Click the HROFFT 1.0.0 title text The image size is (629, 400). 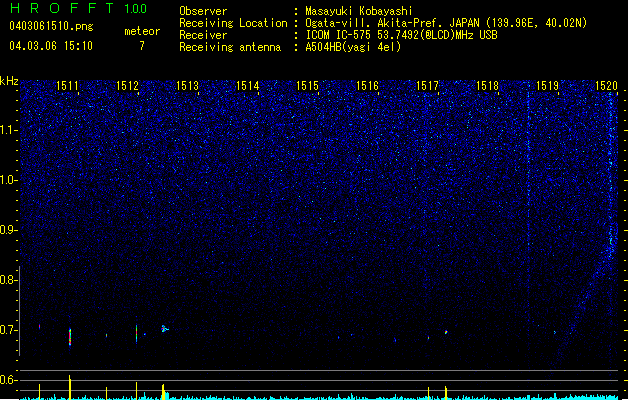tap(79, 8)
